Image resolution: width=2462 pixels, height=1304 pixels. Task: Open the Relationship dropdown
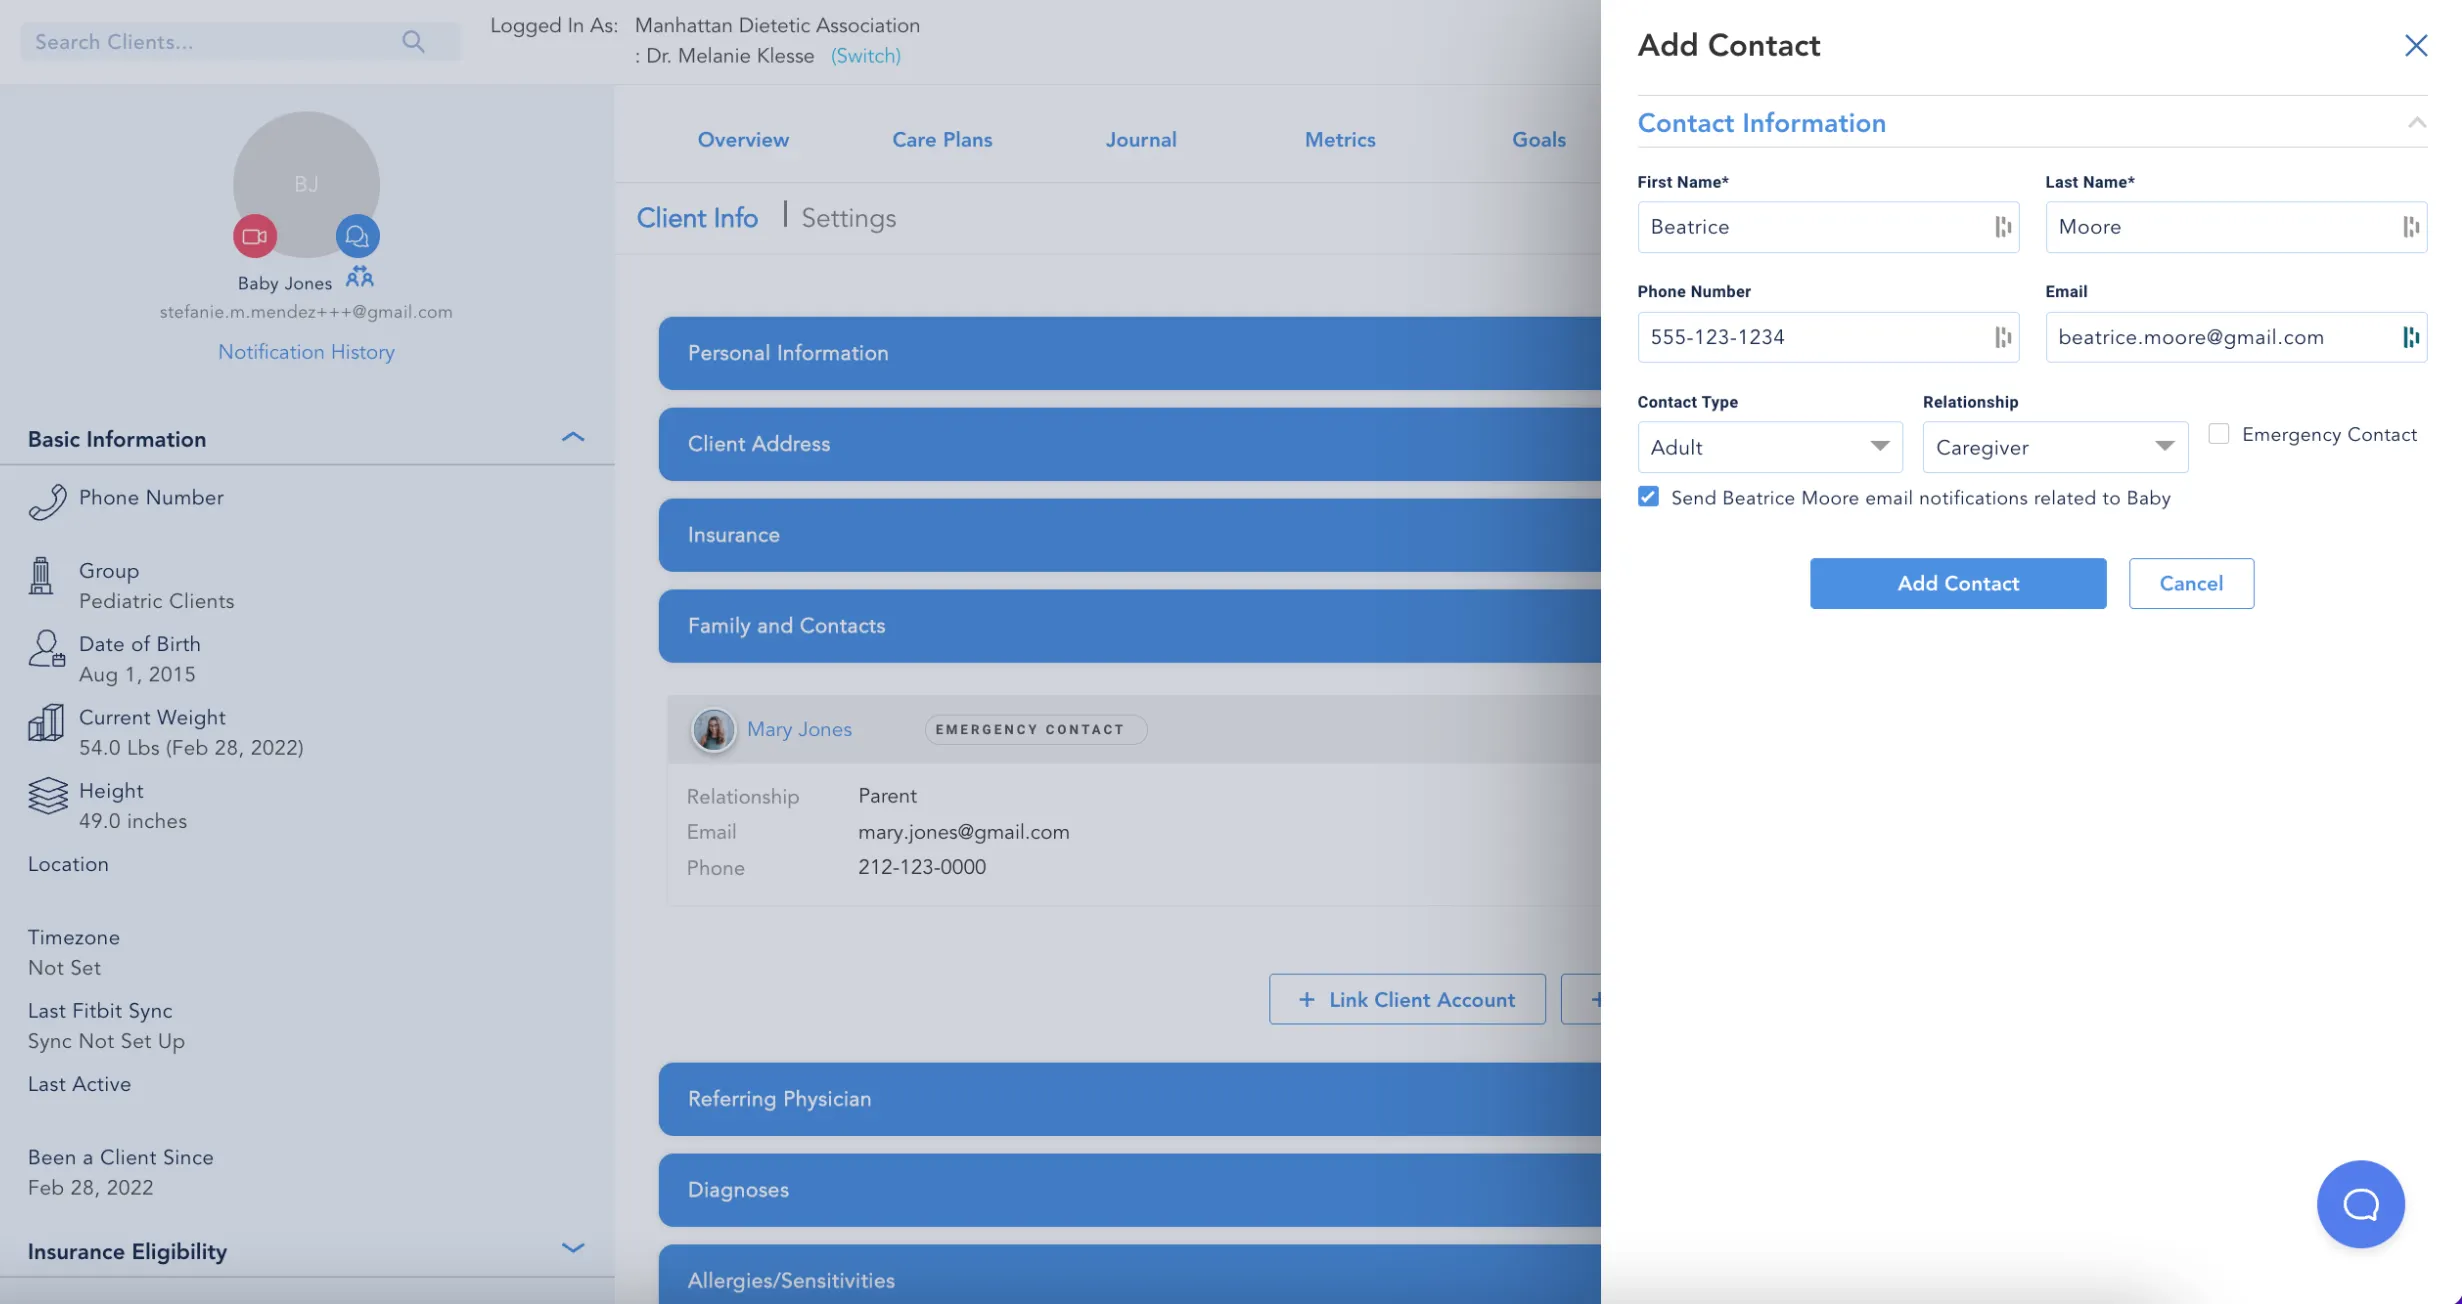tap(2055, 447)
